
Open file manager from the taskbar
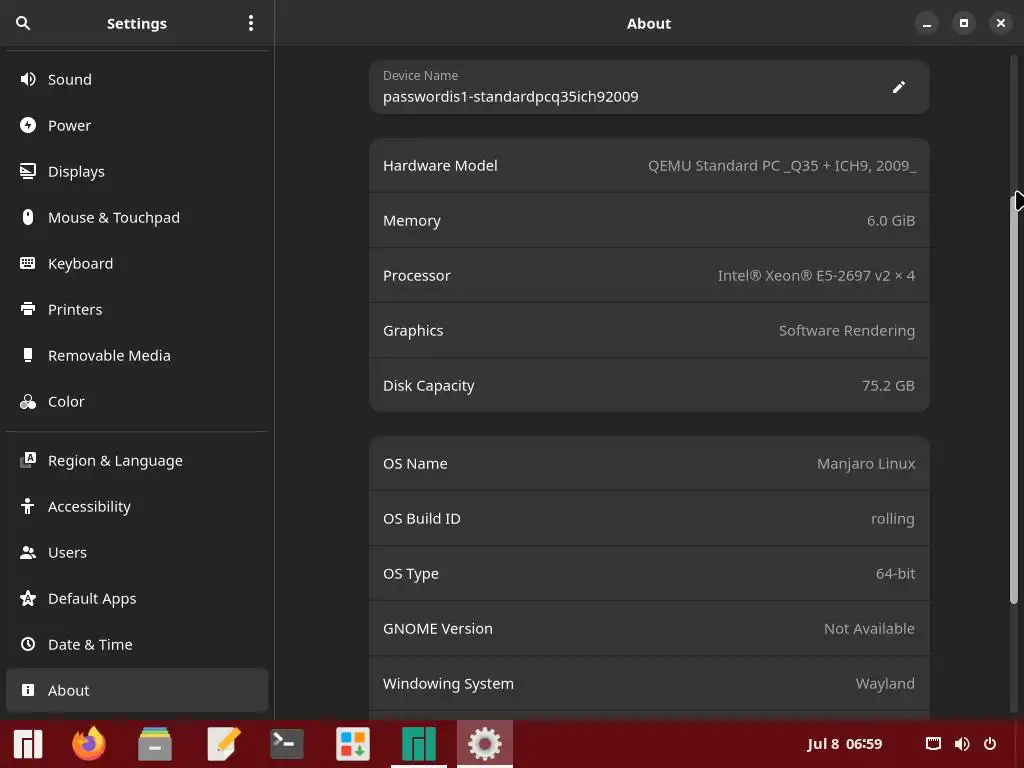point(155,744)
